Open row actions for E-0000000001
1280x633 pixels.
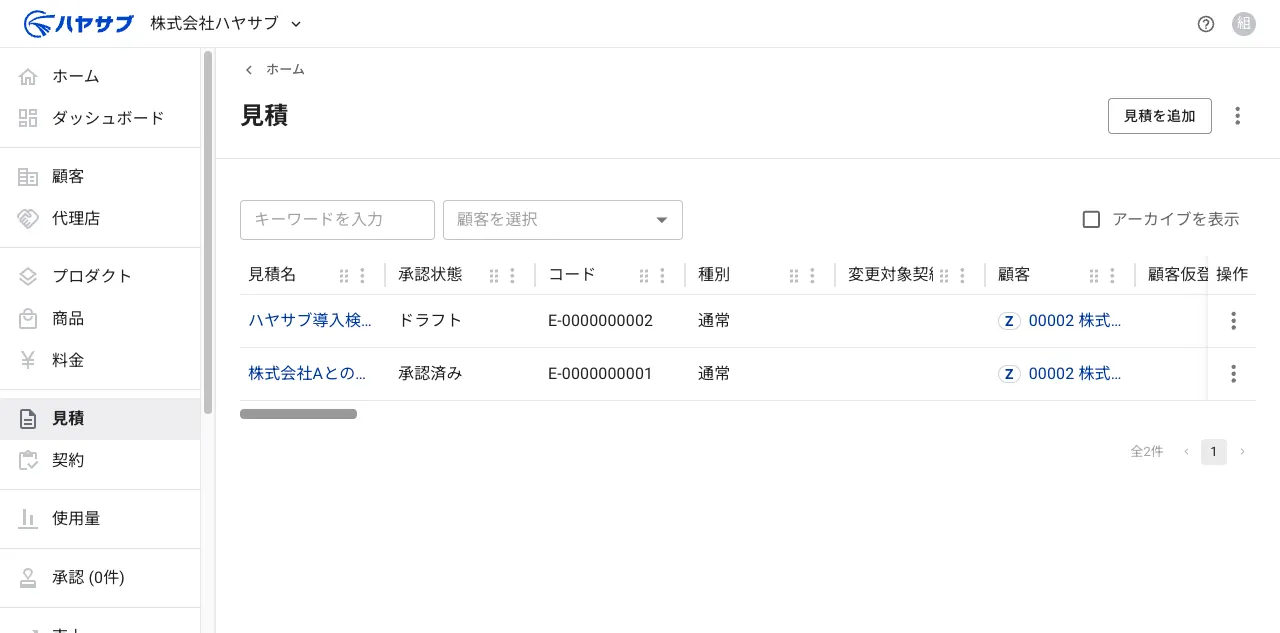[x=1233, y=374]
